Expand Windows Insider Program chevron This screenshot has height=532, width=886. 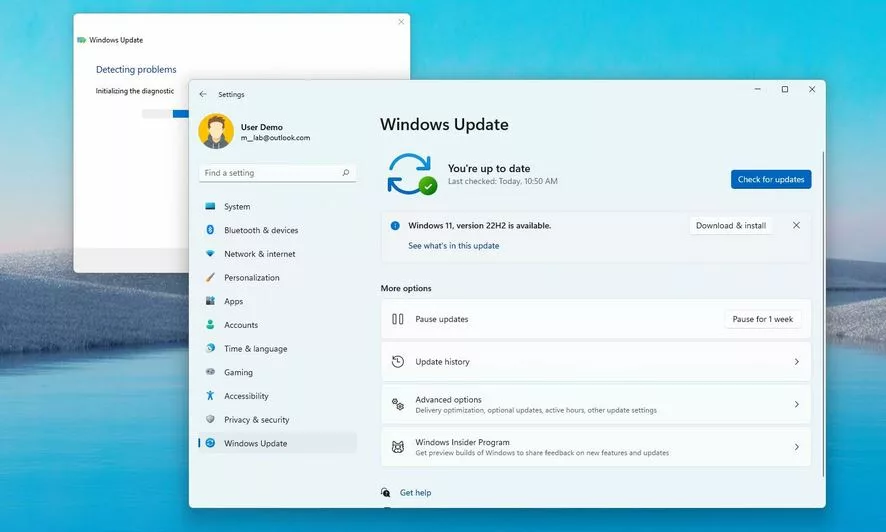tap(797, 447)
